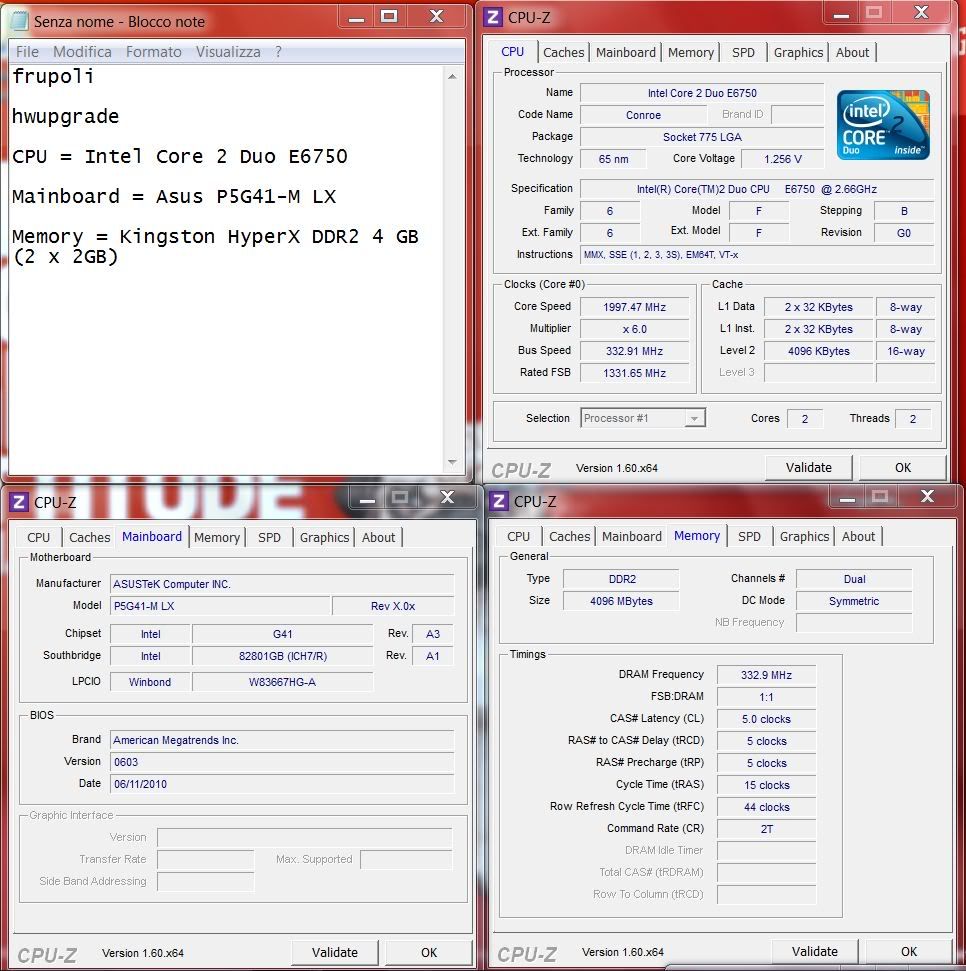The image size is (966, 971).
Task: Switch to Graphics tab in CPU window
Action: pos(798,53)
